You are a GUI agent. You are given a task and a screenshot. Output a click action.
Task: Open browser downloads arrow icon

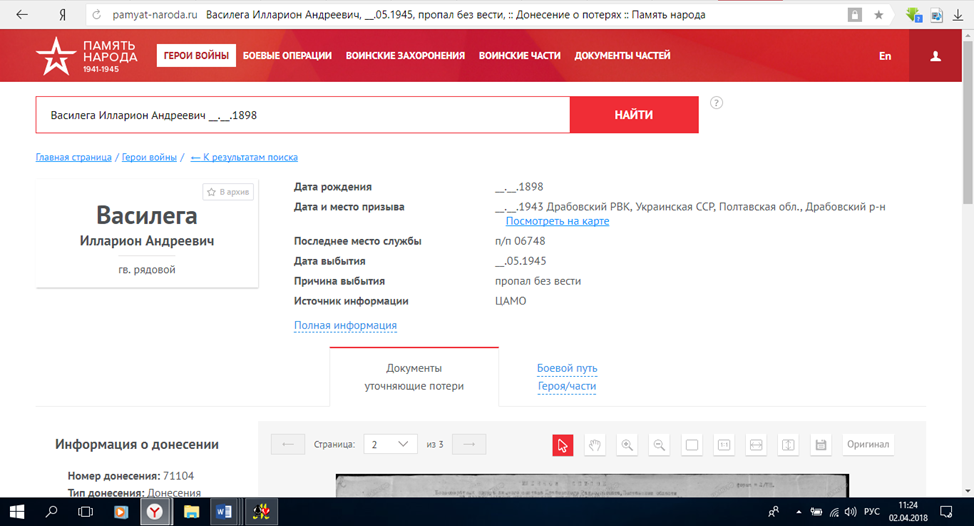pos(958,16)
